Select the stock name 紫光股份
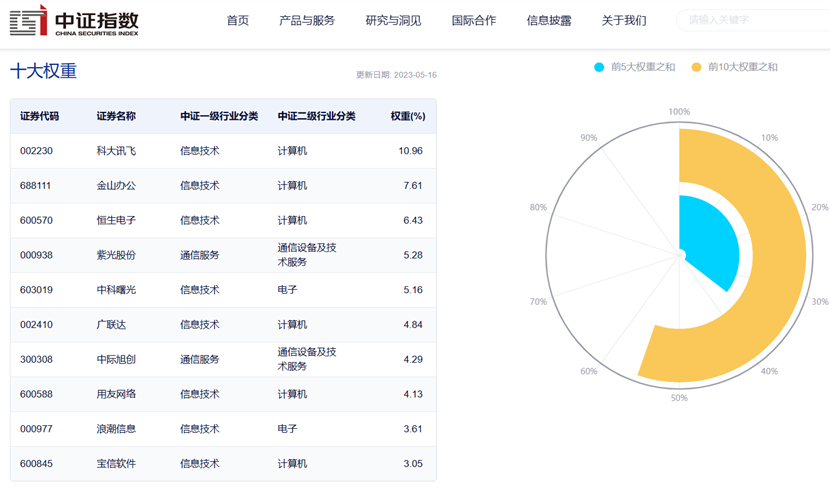830x489 pixels. pos(116,255)
